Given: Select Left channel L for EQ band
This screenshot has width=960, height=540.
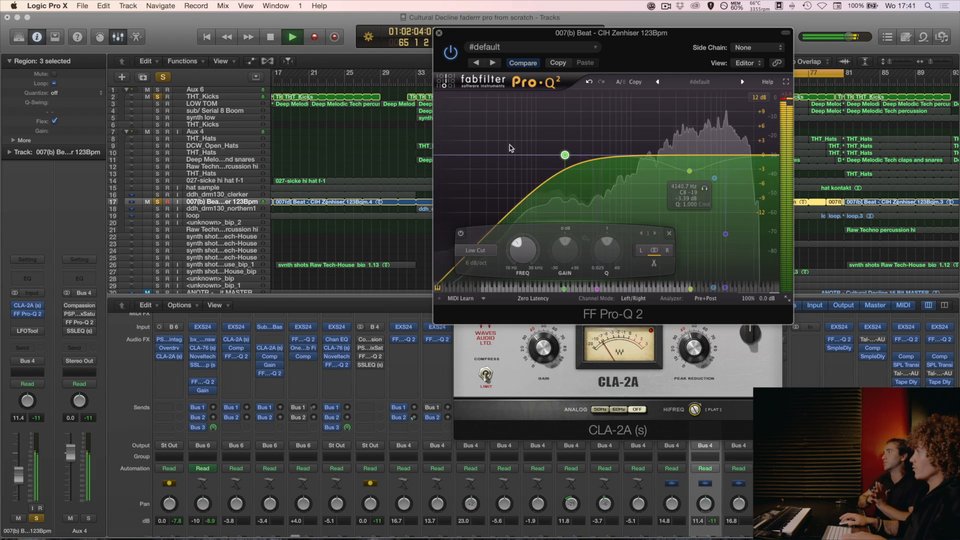Looking at the screenshot, I should pos(641,250).
